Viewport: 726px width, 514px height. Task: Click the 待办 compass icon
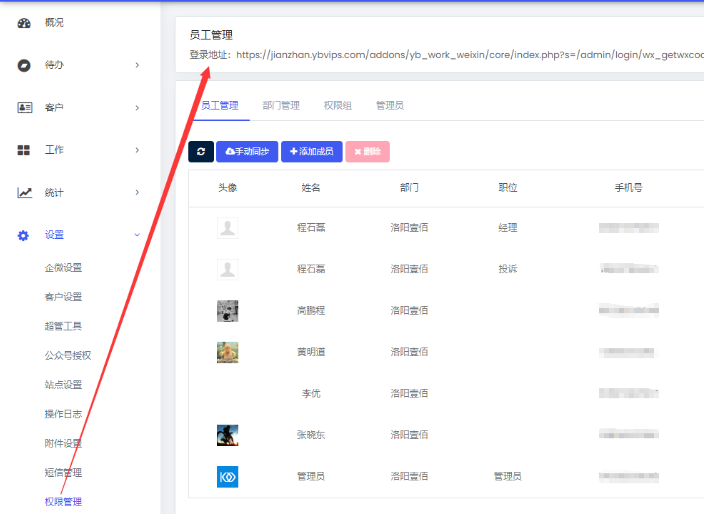click(x=24, y=65)
